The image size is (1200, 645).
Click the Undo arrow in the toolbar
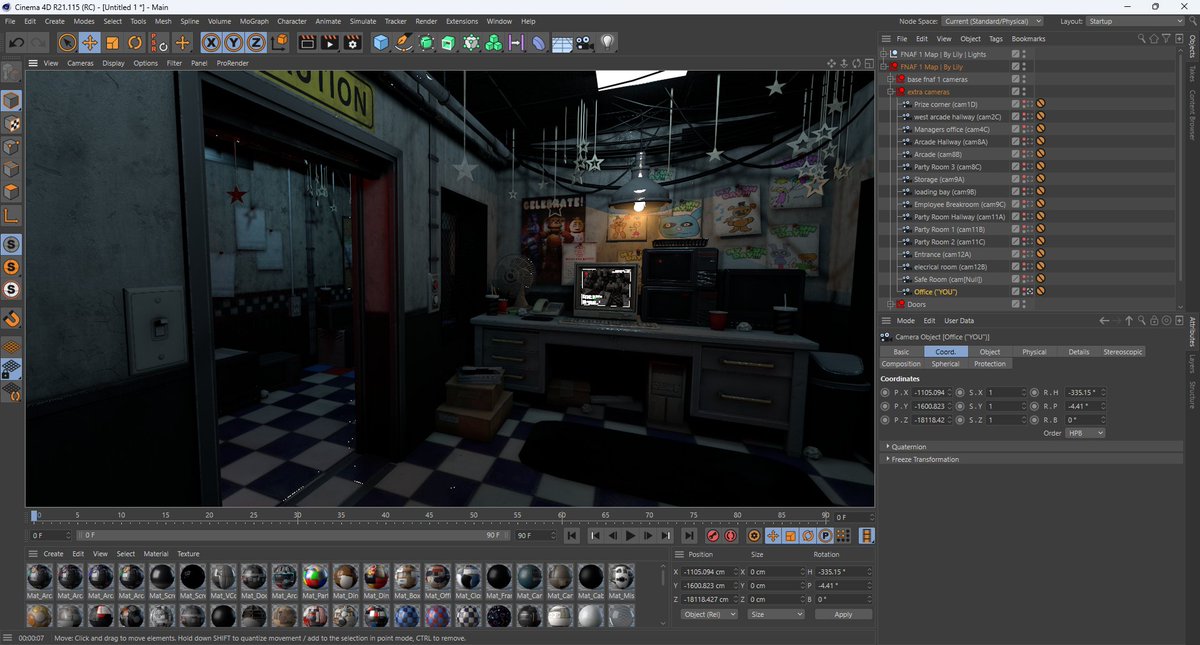tap(16, 43)
